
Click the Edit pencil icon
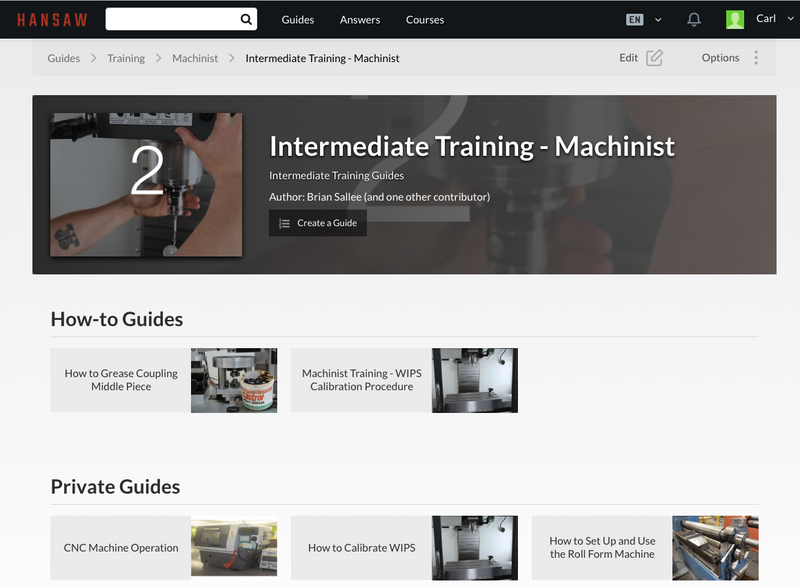tap(654, 58)
